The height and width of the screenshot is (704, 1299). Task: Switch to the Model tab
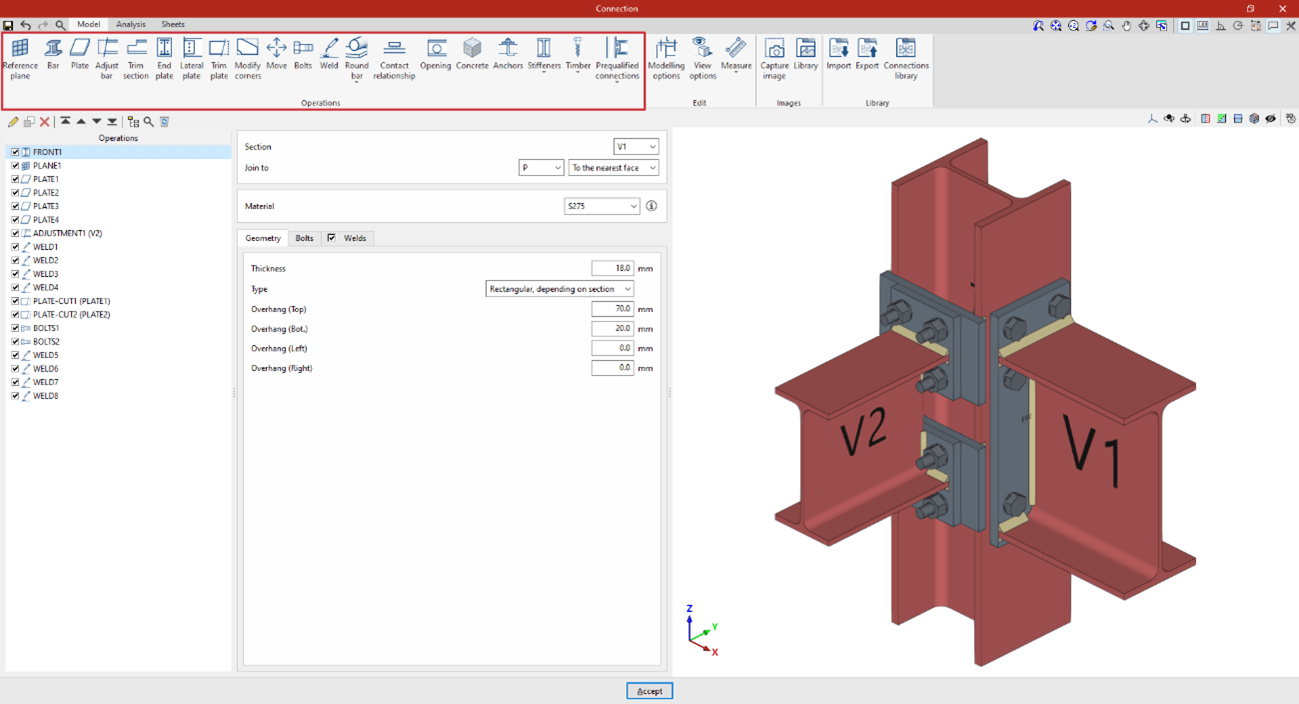[88, 24]
